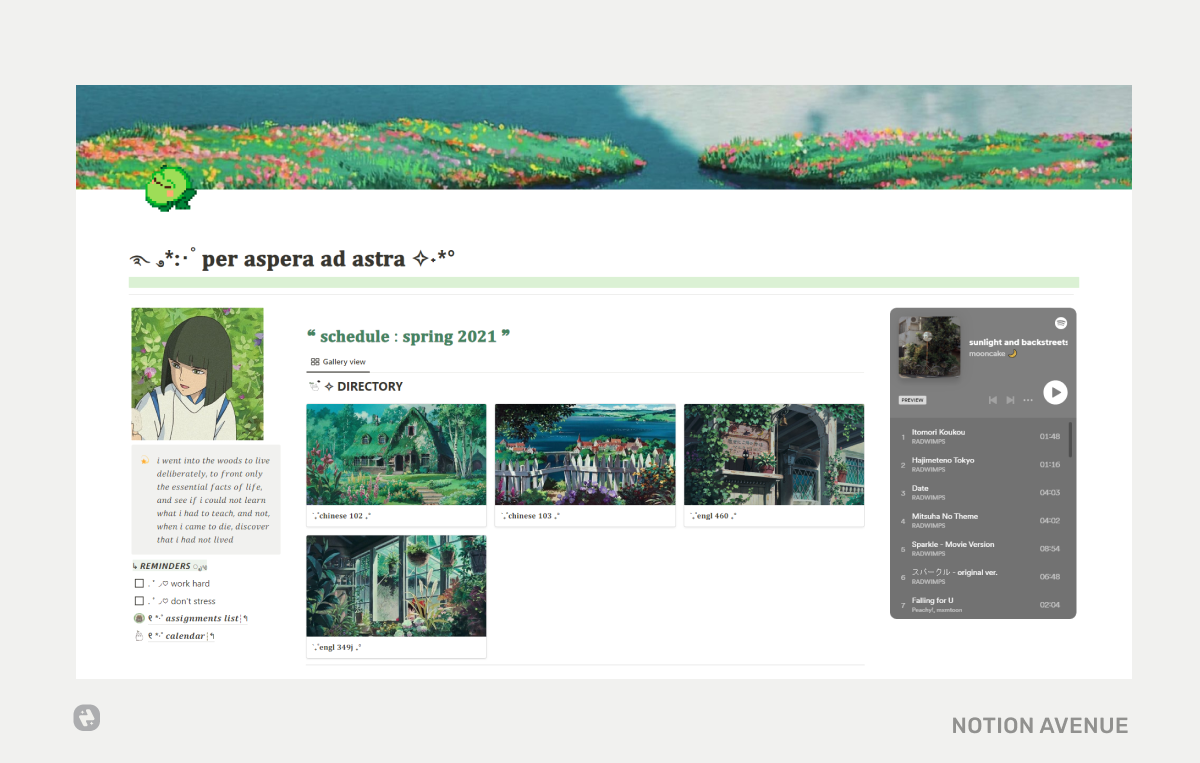1200x763 pixels.
Task: Open the engl 349j gallery card image
Action: pos(396,586)
